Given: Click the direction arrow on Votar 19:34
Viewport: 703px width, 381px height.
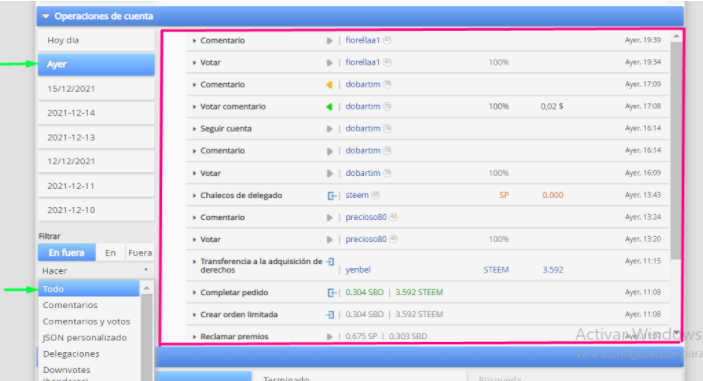Looking at the screenshot, I should point(330,63).
